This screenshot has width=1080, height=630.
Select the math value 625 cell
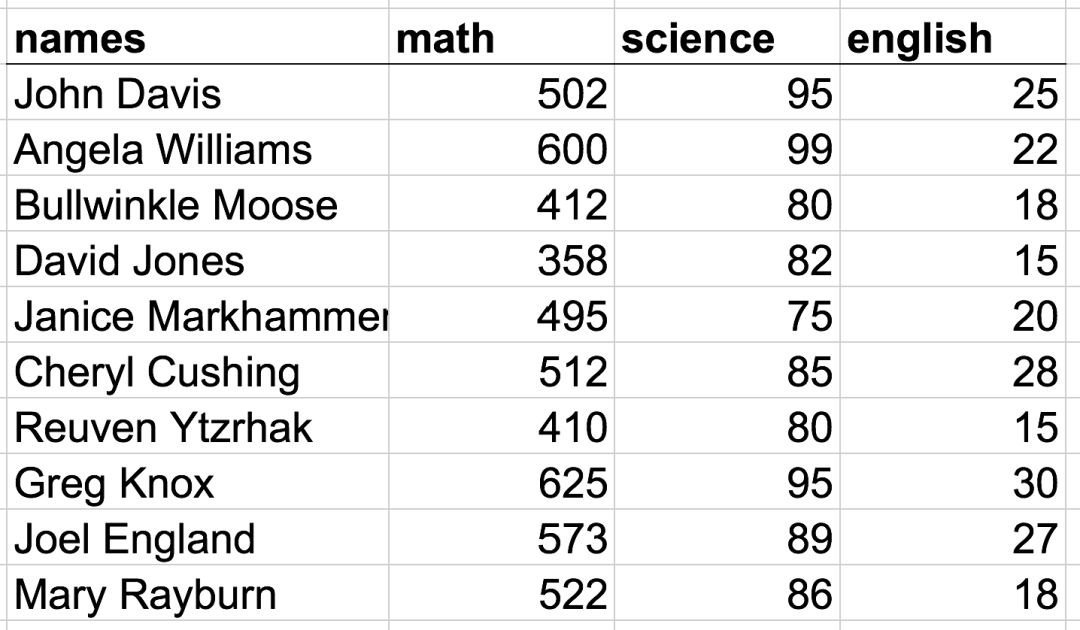pos(501,482)
